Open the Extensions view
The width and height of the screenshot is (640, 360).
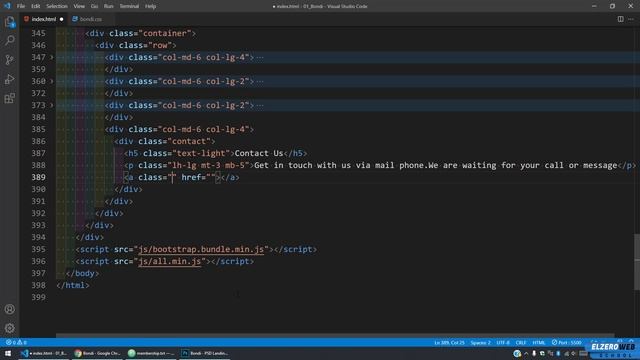tap(9, 98)
